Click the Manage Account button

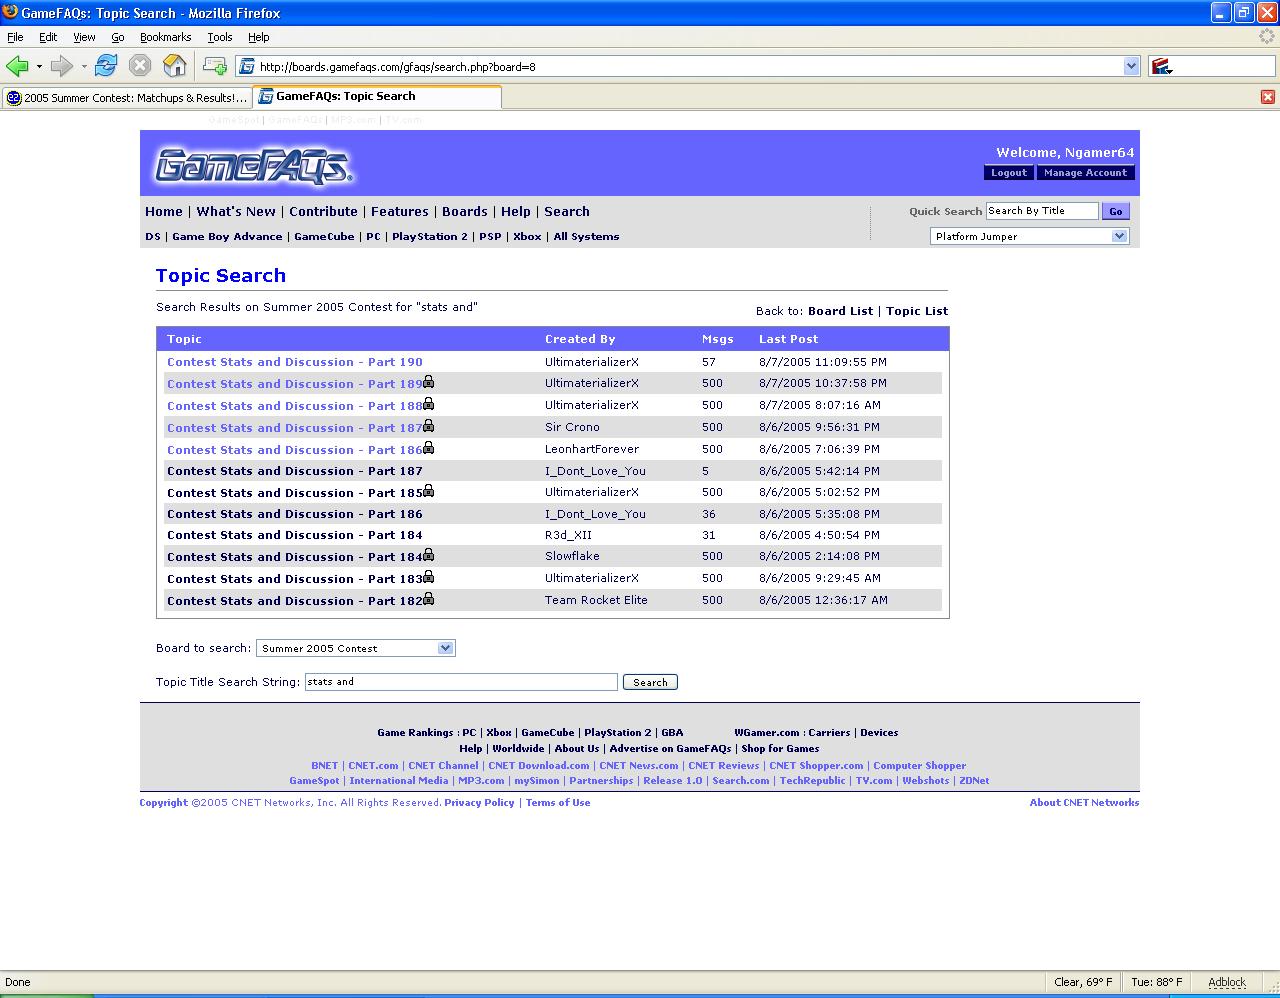pos(1085,173)
